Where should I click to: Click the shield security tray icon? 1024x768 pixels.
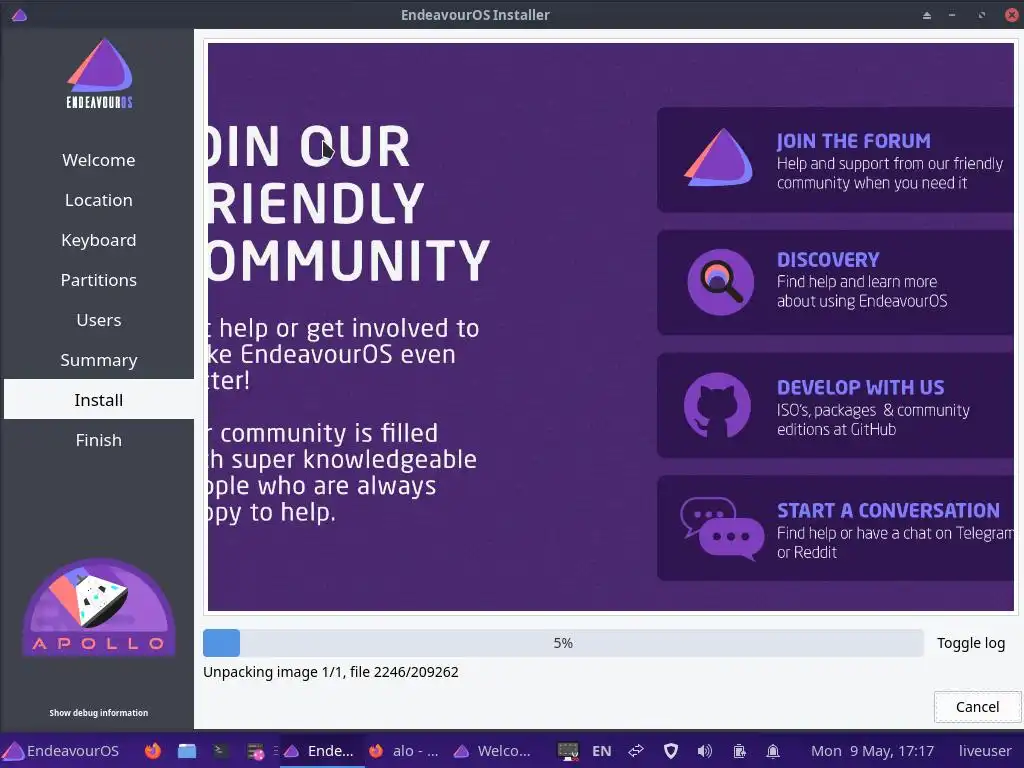[x=671, y=751]
